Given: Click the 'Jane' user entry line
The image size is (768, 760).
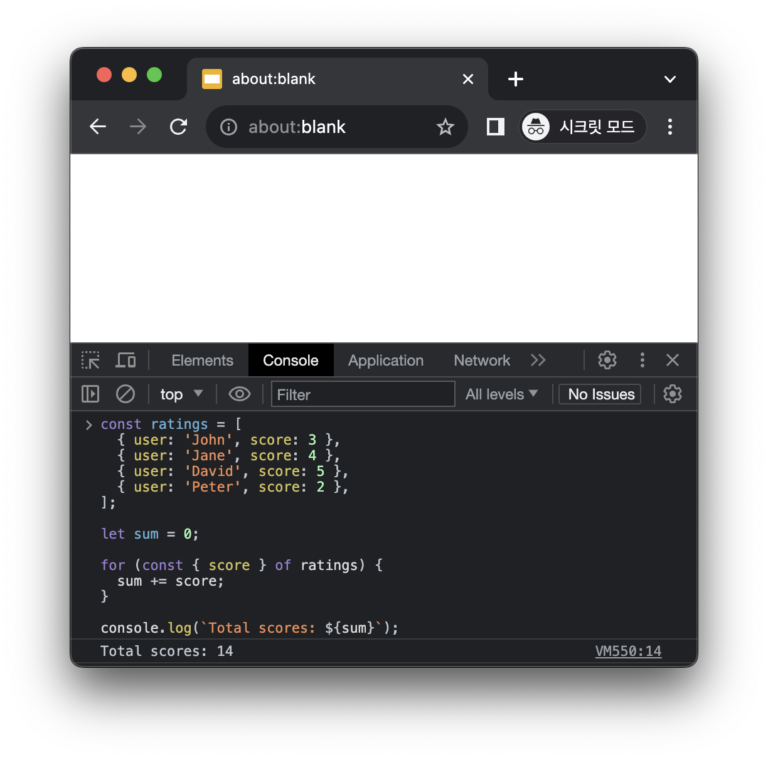Looking at the screenshot, I should coord(228,455).
